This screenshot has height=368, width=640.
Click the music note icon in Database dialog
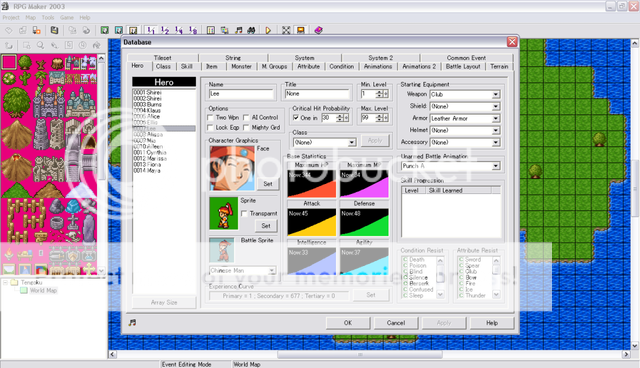[x=132, y=323]
